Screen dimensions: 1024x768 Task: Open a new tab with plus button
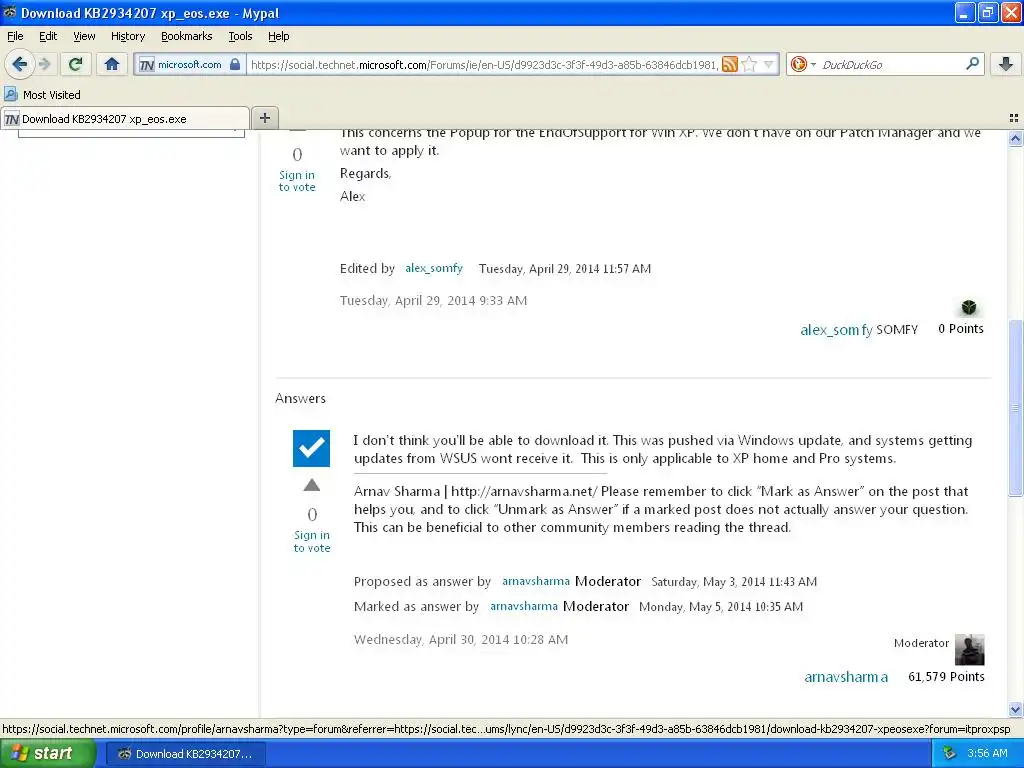[x=264, y=118]
